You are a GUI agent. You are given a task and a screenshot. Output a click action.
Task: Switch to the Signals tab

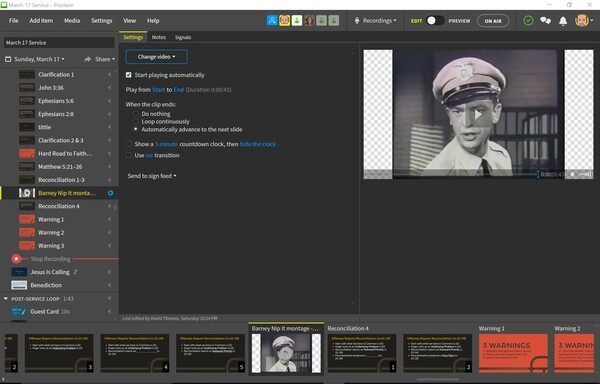183,37
